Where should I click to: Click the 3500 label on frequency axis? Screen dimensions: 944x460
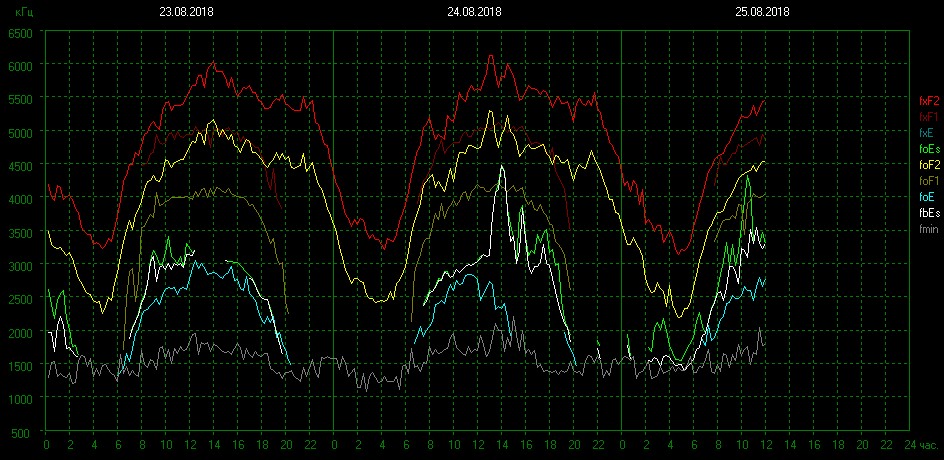pos(21,232)
